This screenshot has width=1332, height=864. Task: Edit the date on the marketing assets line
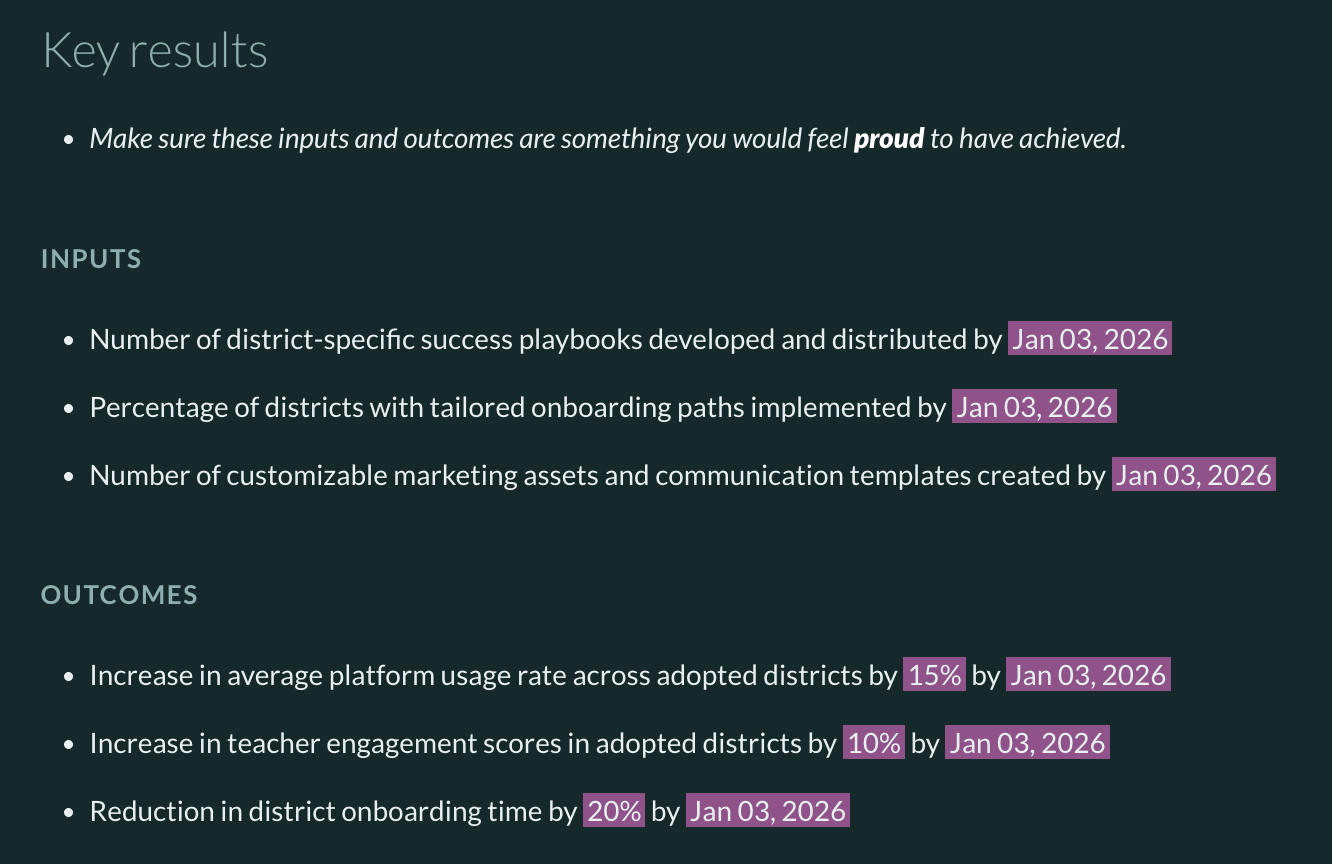click(1194, 475)
